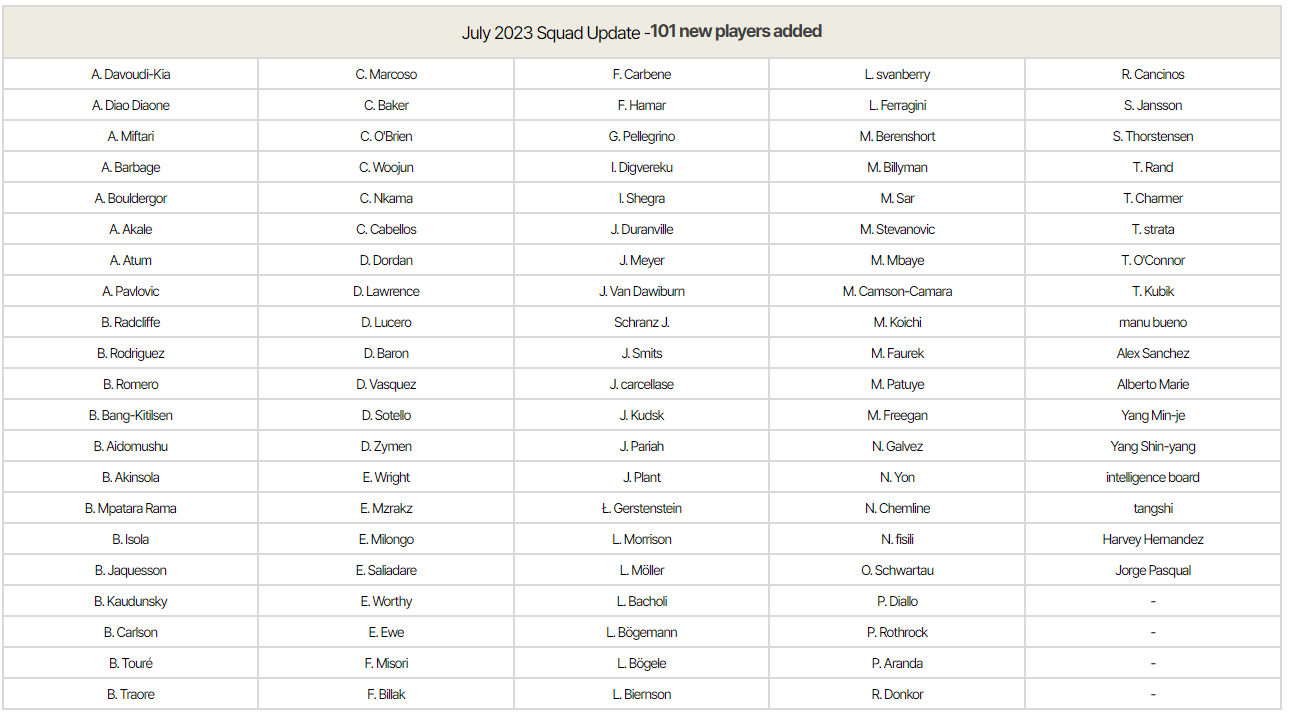
Task: Select Harvey Hernandez in last column
Action: coord(1153,540)
